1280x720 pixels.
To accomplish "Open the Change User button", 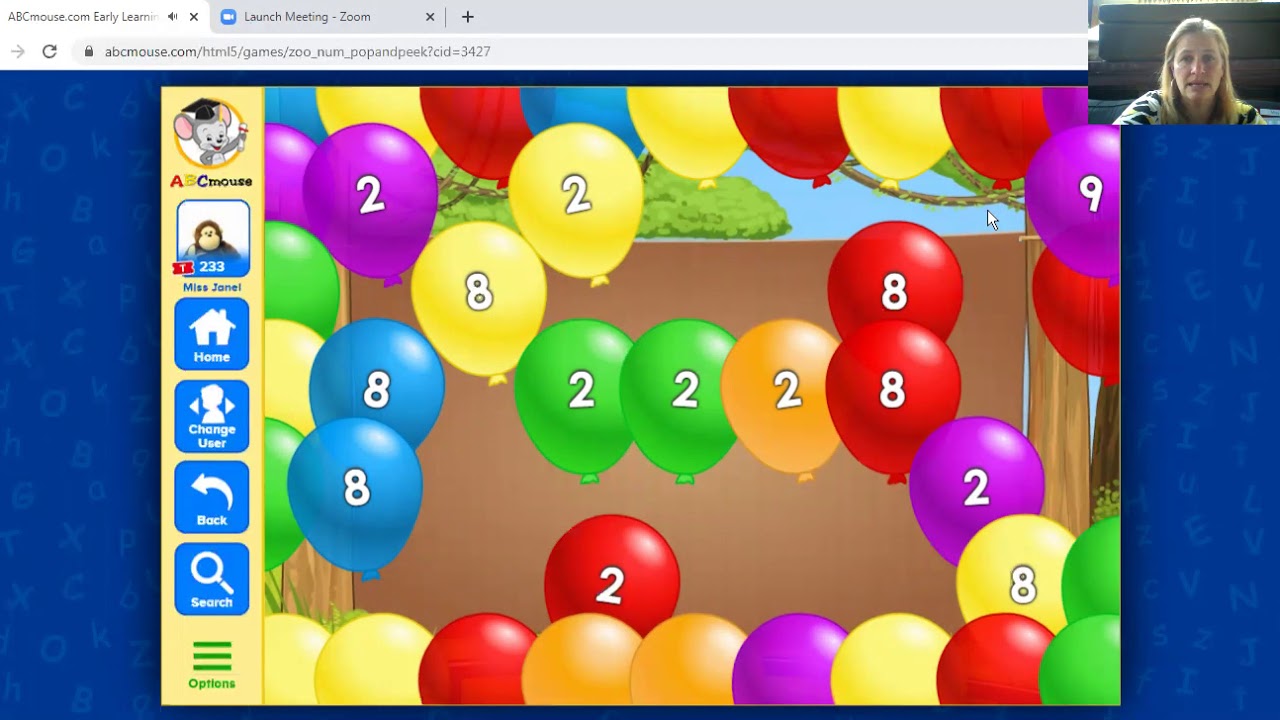I will tap(212, 416).
